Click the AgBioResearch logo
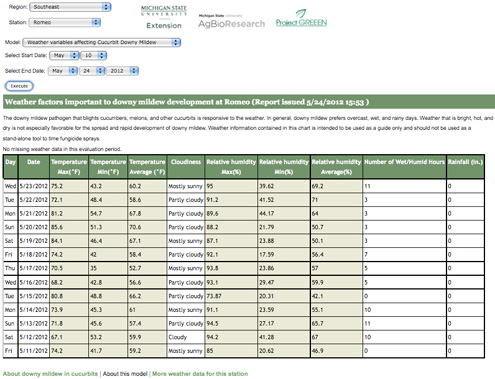Screen dimensions: 495x379 pos(231,21)
